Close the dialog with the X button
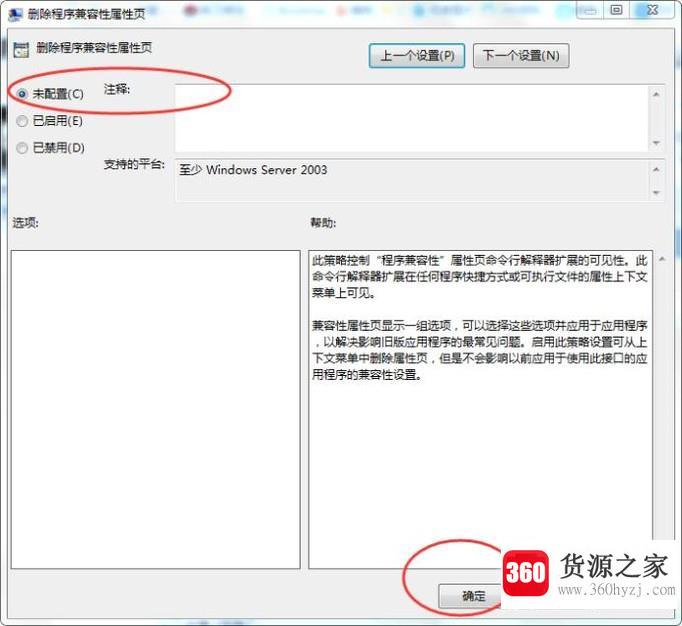Viewport: 682px width, 626px height. [652, 10]
